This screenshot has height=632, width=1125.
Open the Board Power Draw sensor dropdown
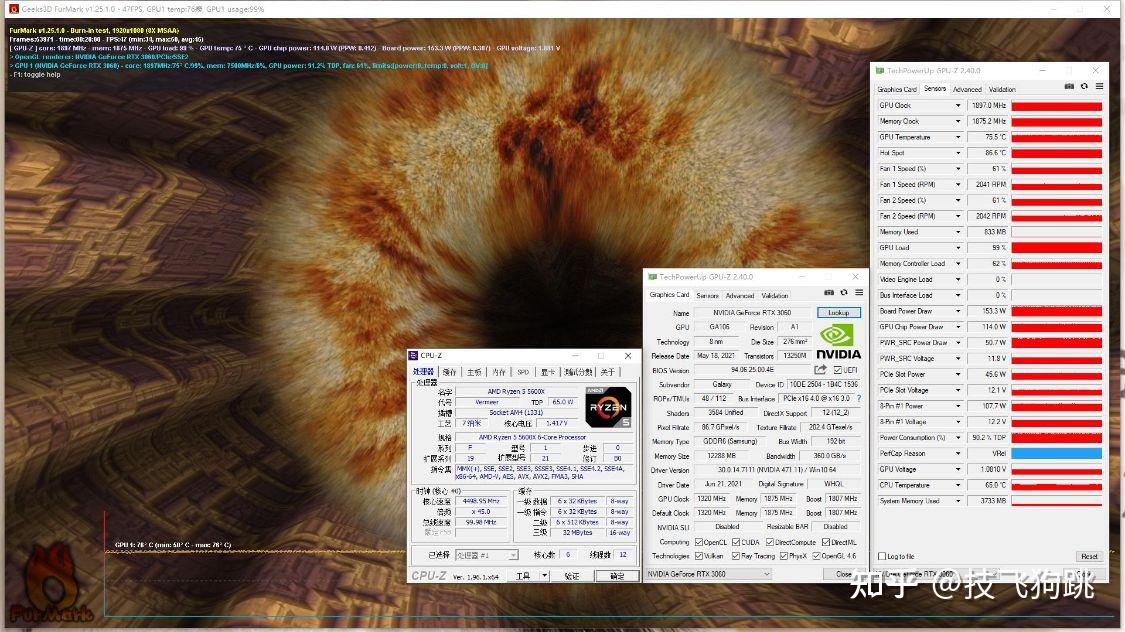pyautogui.click(x=957, y=311)
